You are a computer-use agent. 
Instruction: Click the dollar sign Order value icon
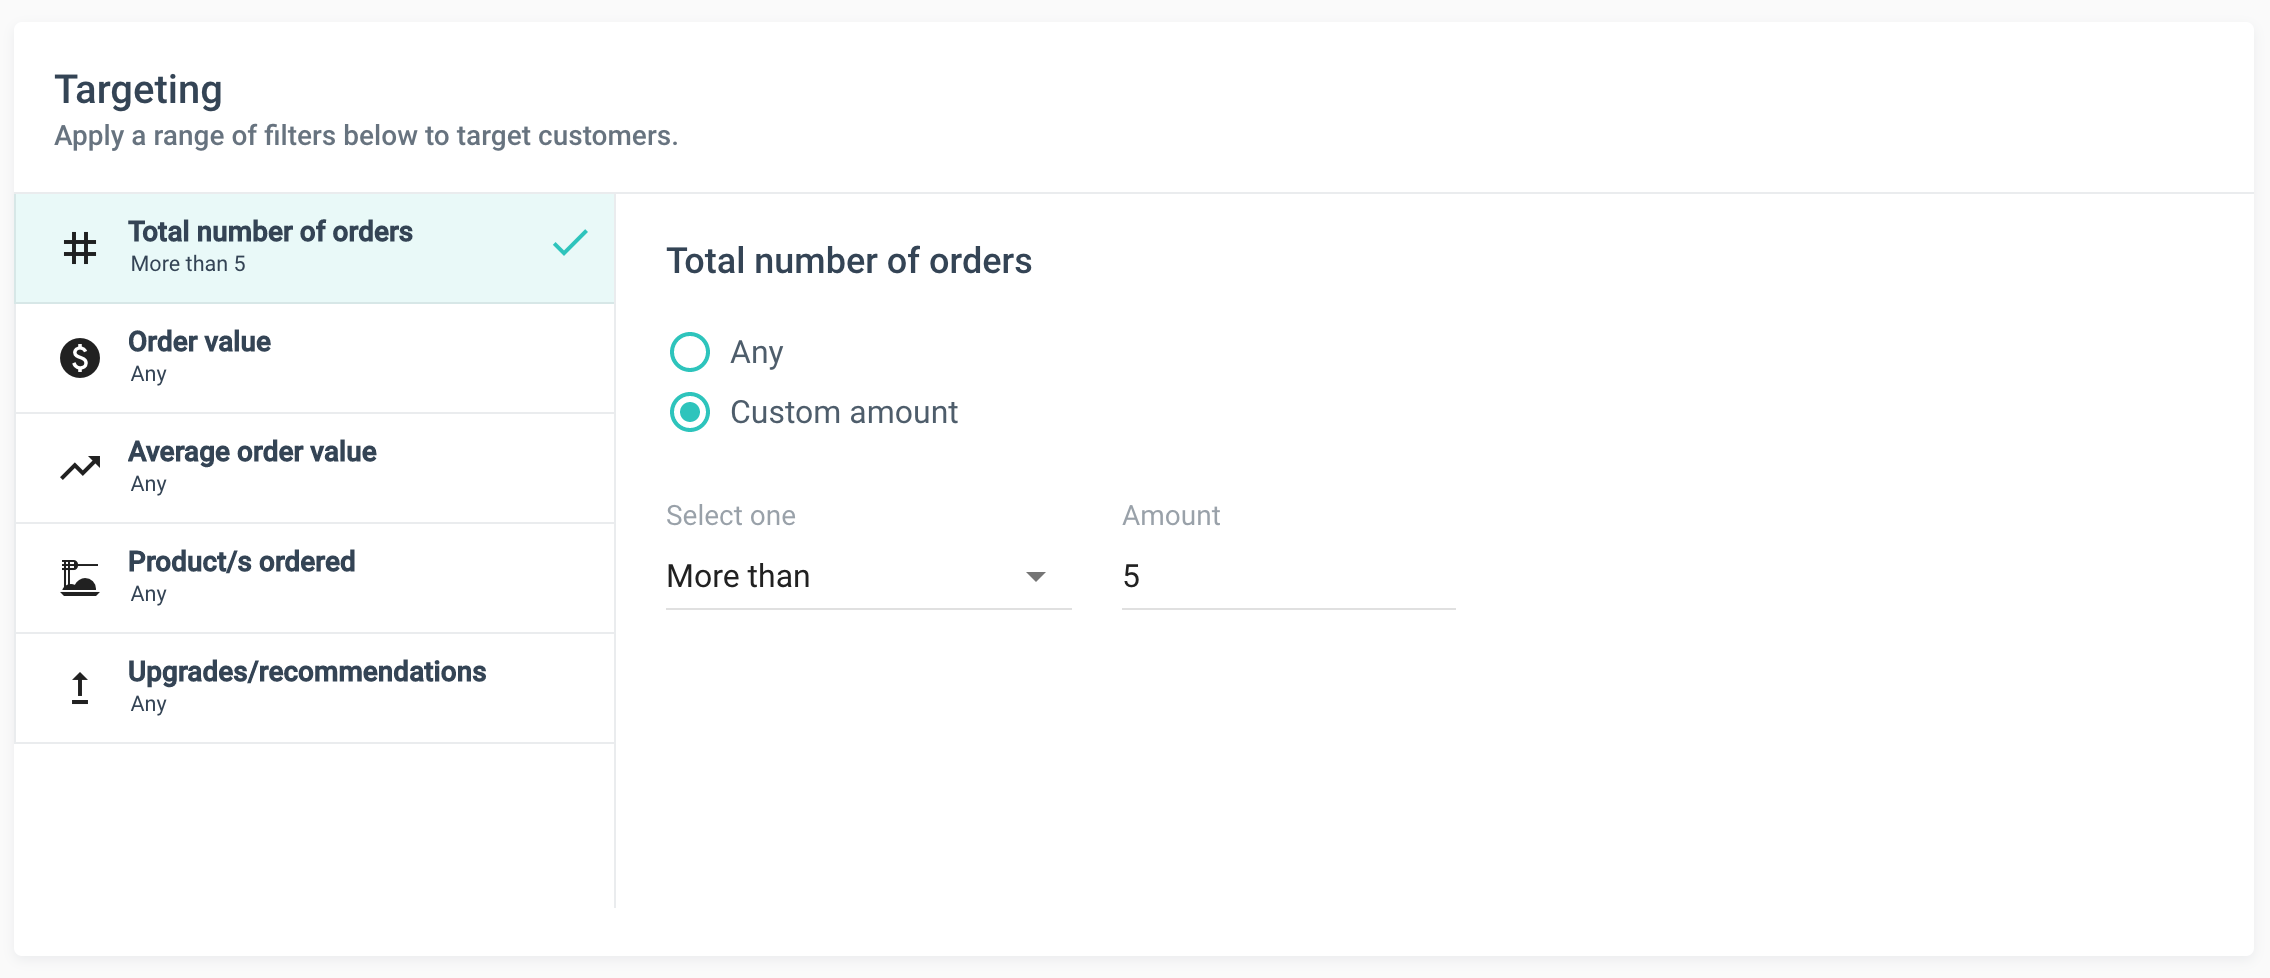[80, 358]
